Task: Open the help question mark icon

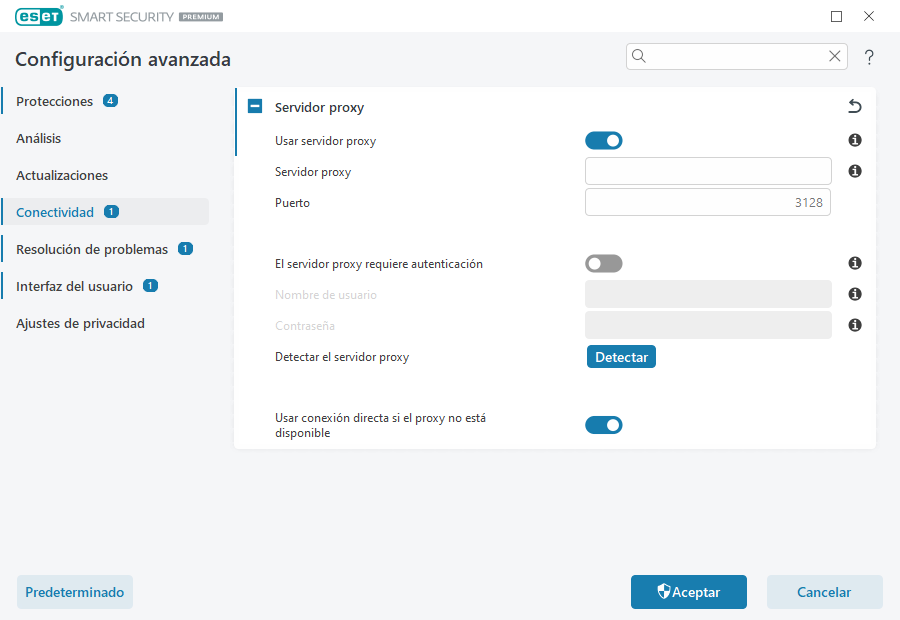Action: coord(869,57)
